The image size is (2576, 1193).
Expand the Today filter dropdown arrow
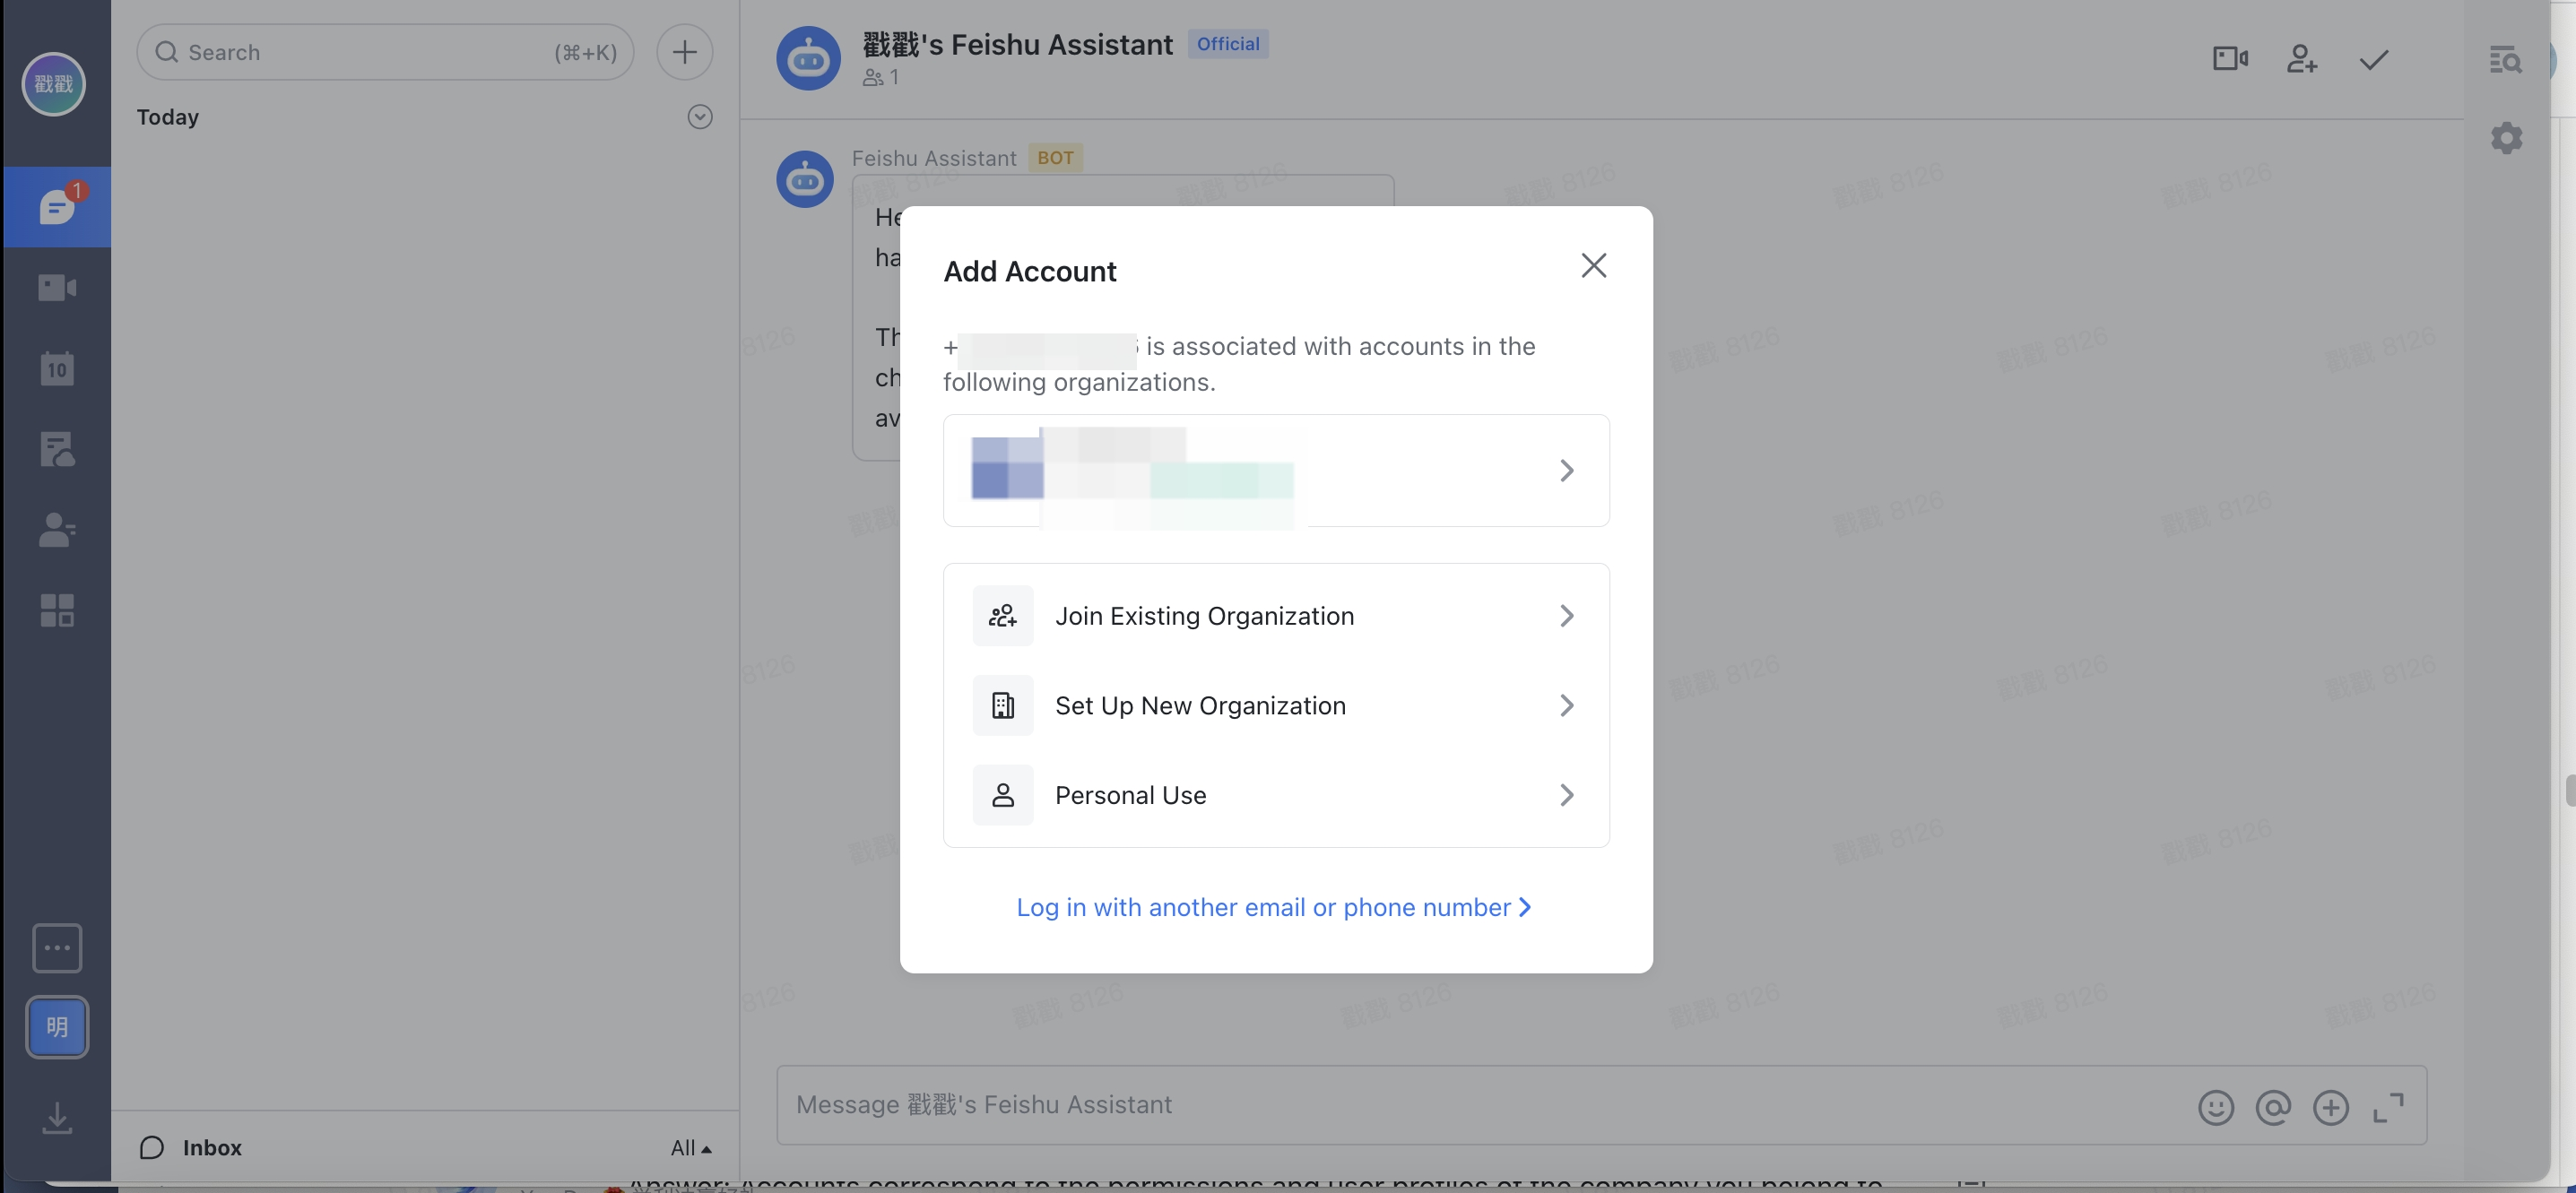coord(700,117)
